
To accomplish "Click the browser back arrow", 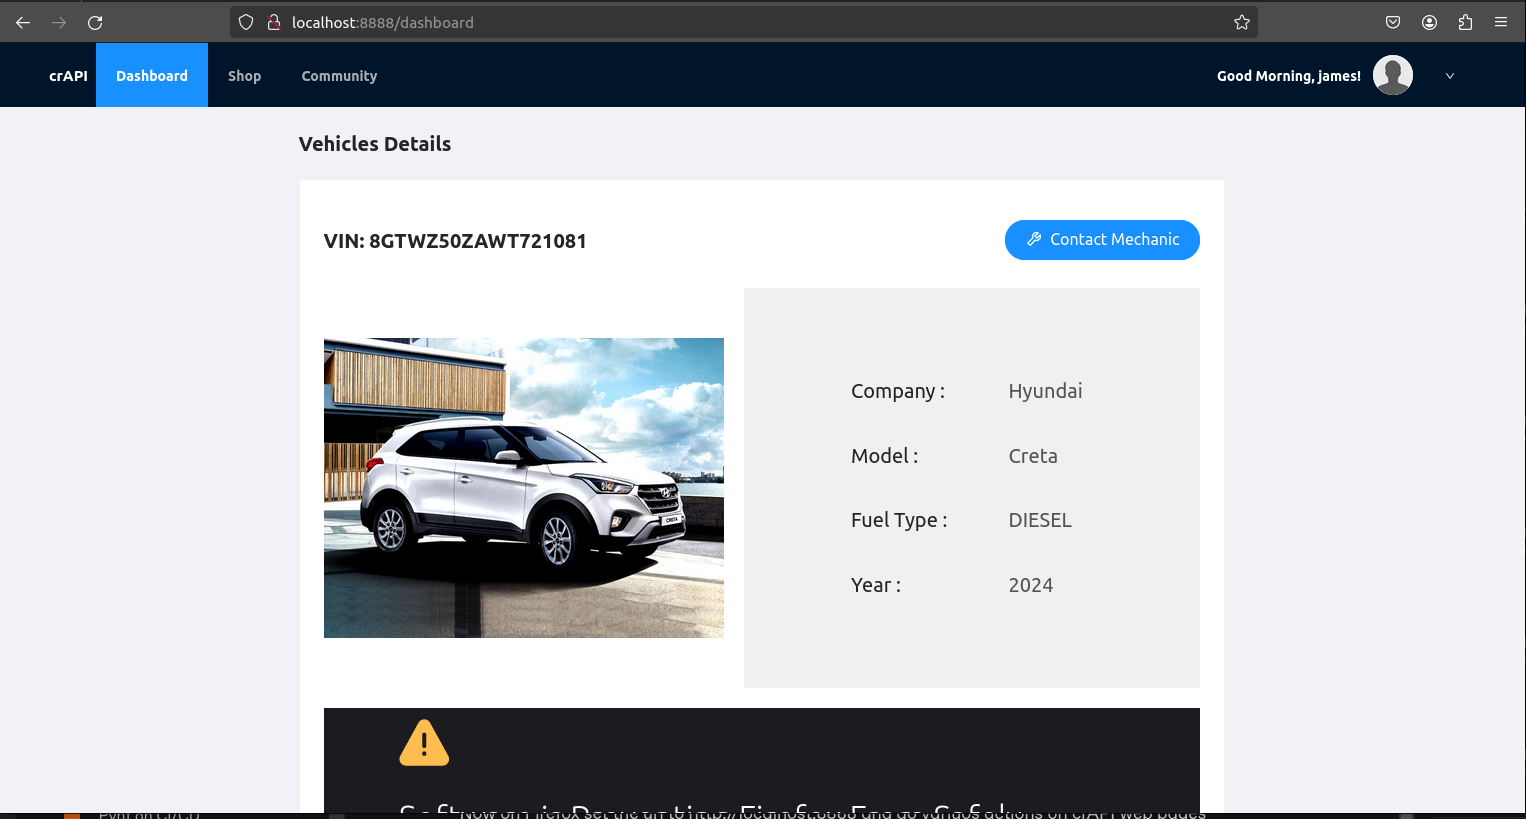I will point(23,22).
